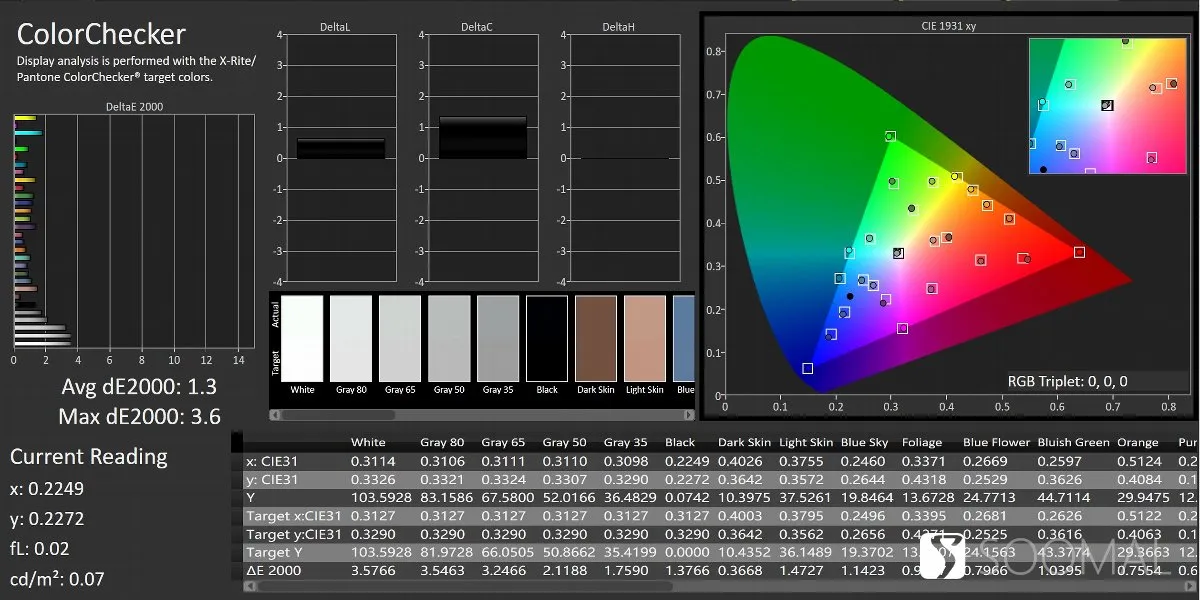Click the Max dE2000: 3.6 value
Viewport: 1200px width, 600px height.
pyautogui.click(x=139, y=417)
